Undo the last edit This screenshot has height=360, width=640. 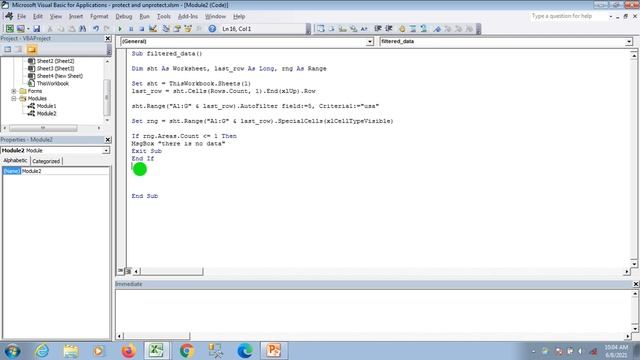(96, 29)
